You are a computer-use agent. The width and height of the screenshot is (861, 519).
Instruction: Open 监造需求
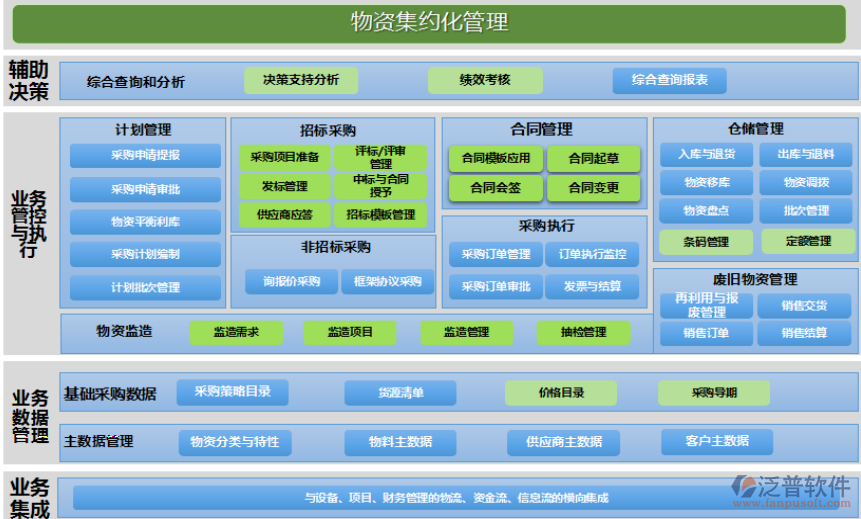[x=236, y=333]
